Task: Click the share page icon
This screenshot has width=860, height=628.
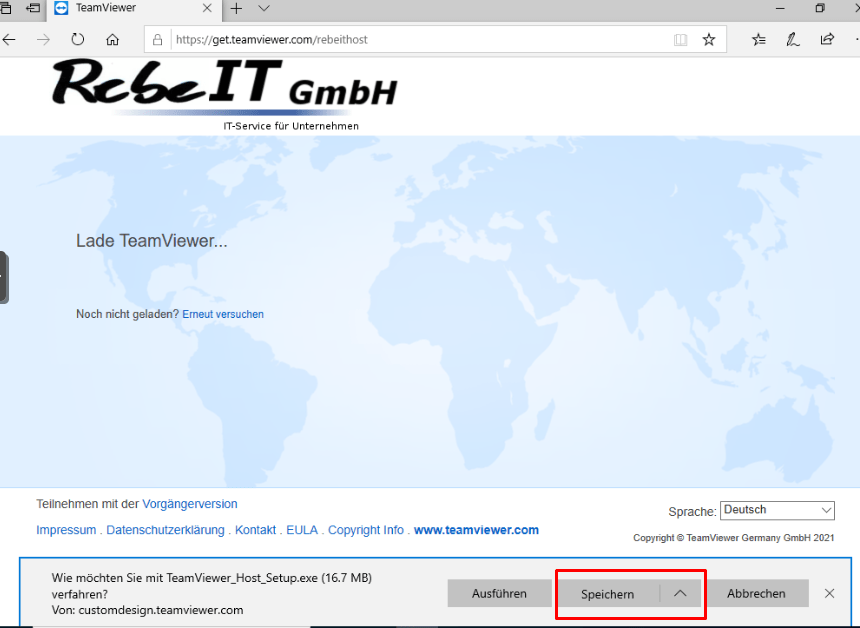Action: (827, 39)
